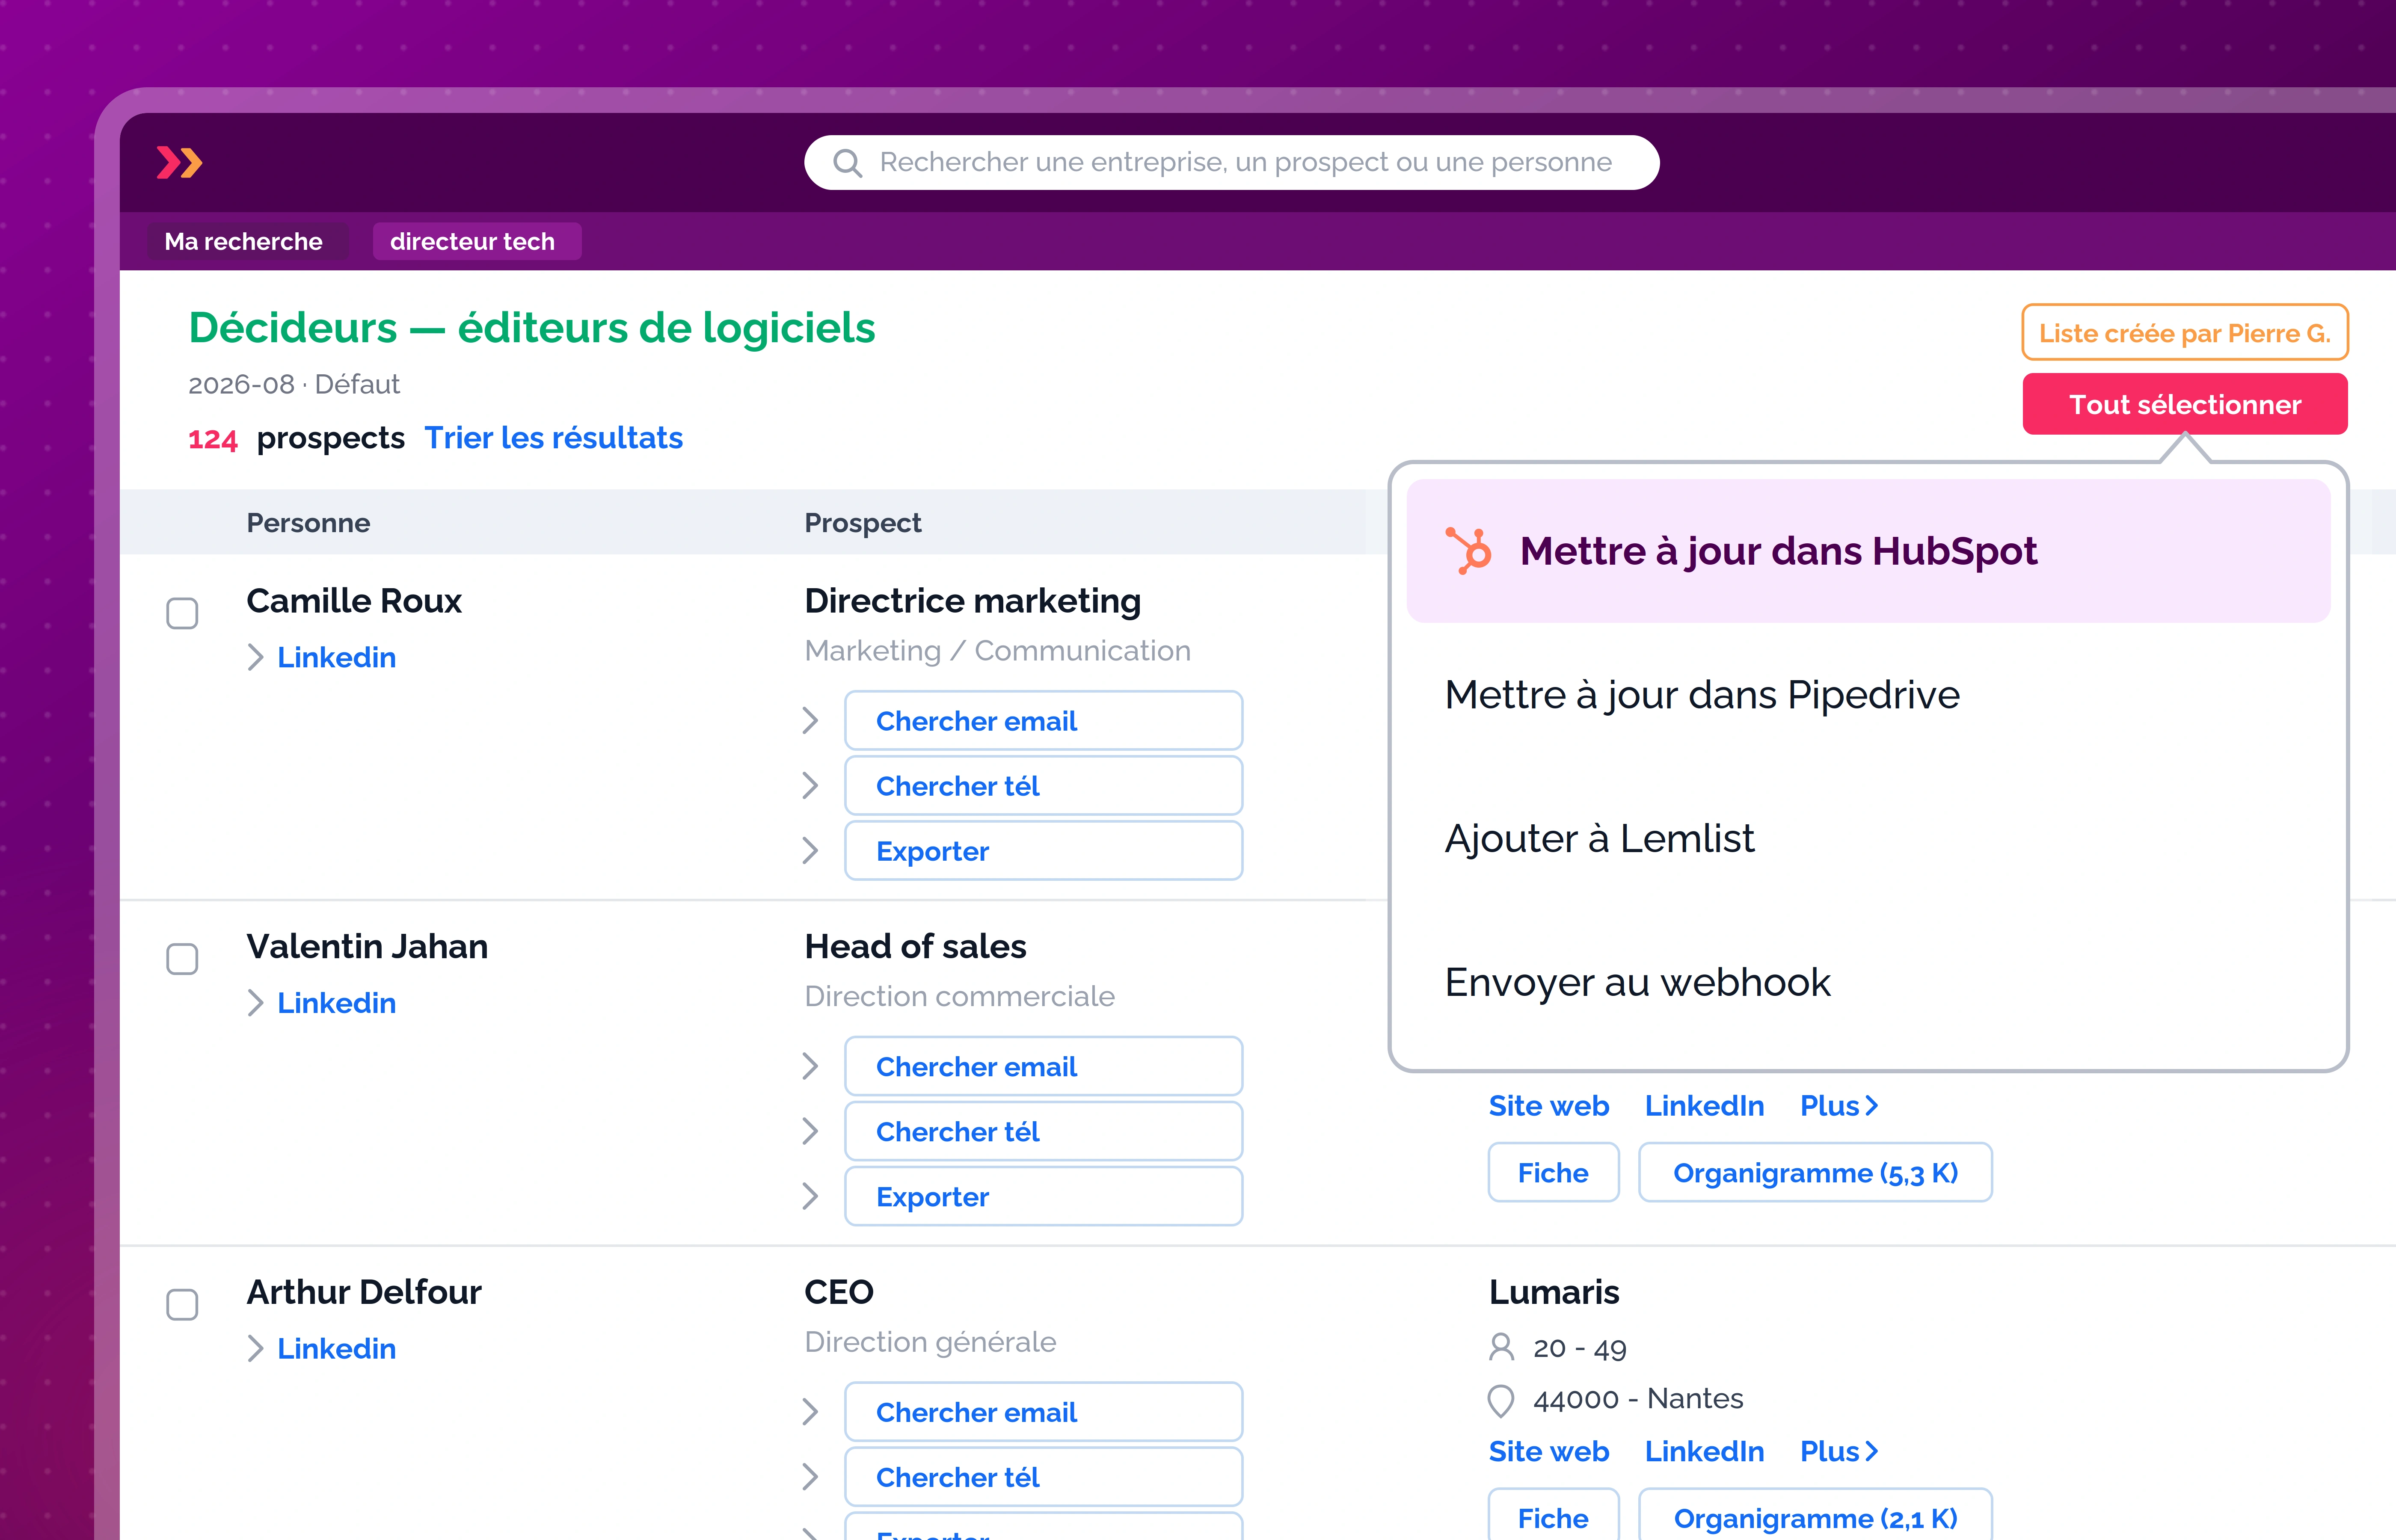Tick the checkbox for Camille Roux
The image size is (2396, 1540).
point(182,613)
